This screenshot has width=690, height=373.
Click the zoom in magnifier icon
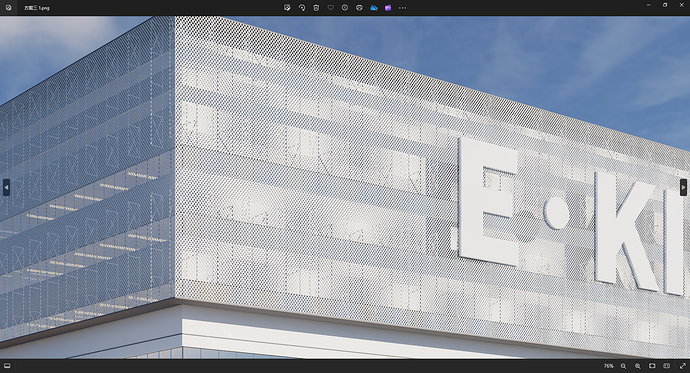(x=638, y=366)
